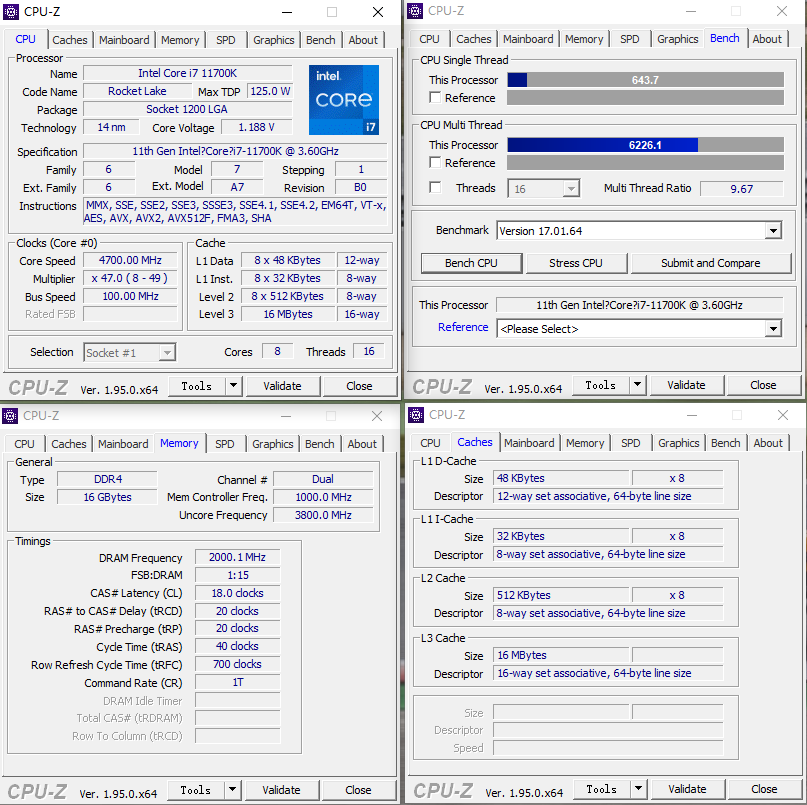Screen dimensions: 807x805
Task: Click Multi Thread Ratio value 9.67
Action: pos(741,188)
